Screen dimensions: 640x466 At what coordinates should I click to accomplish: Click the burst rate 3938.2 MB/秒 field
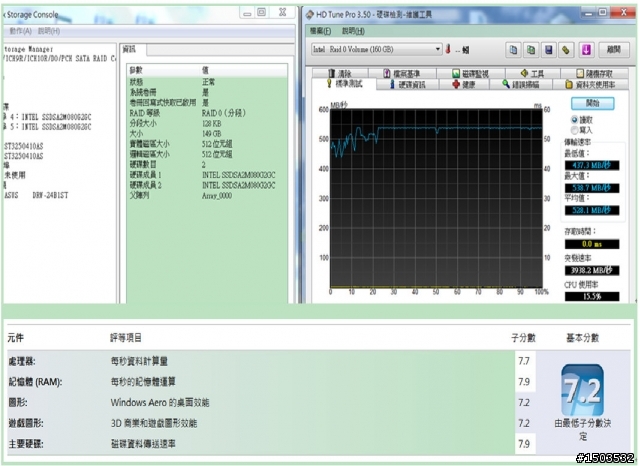591,271
